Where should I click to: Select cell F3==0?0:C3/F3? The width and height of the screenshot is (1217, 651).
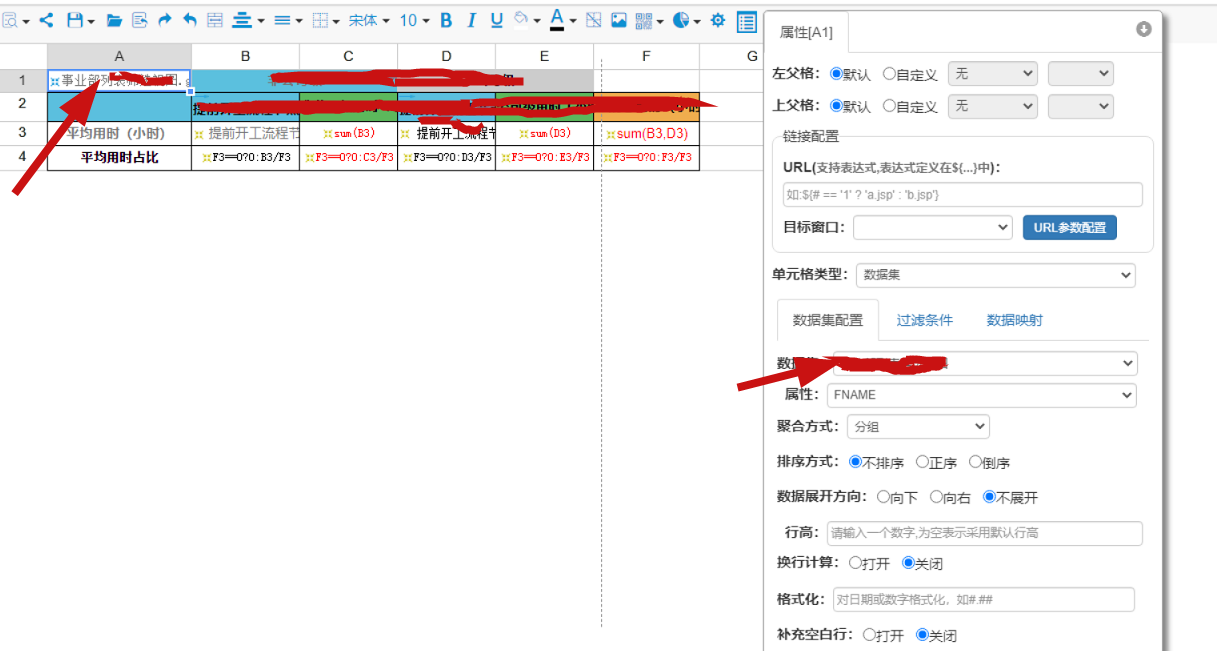point(348,157)
